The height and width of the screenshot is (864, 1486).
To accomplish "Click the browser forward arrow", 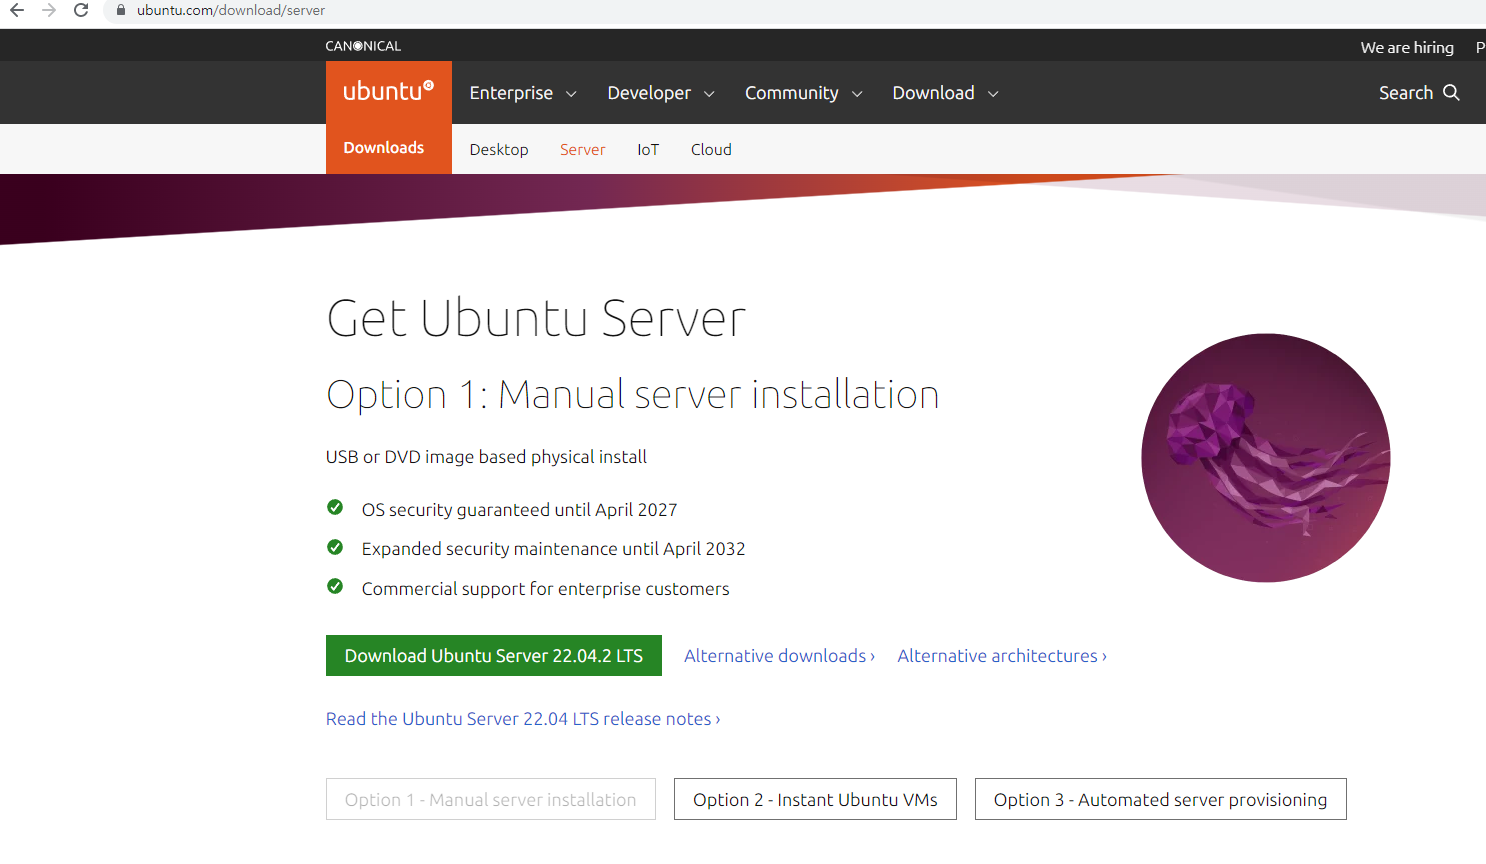I will tap(49, 10).
